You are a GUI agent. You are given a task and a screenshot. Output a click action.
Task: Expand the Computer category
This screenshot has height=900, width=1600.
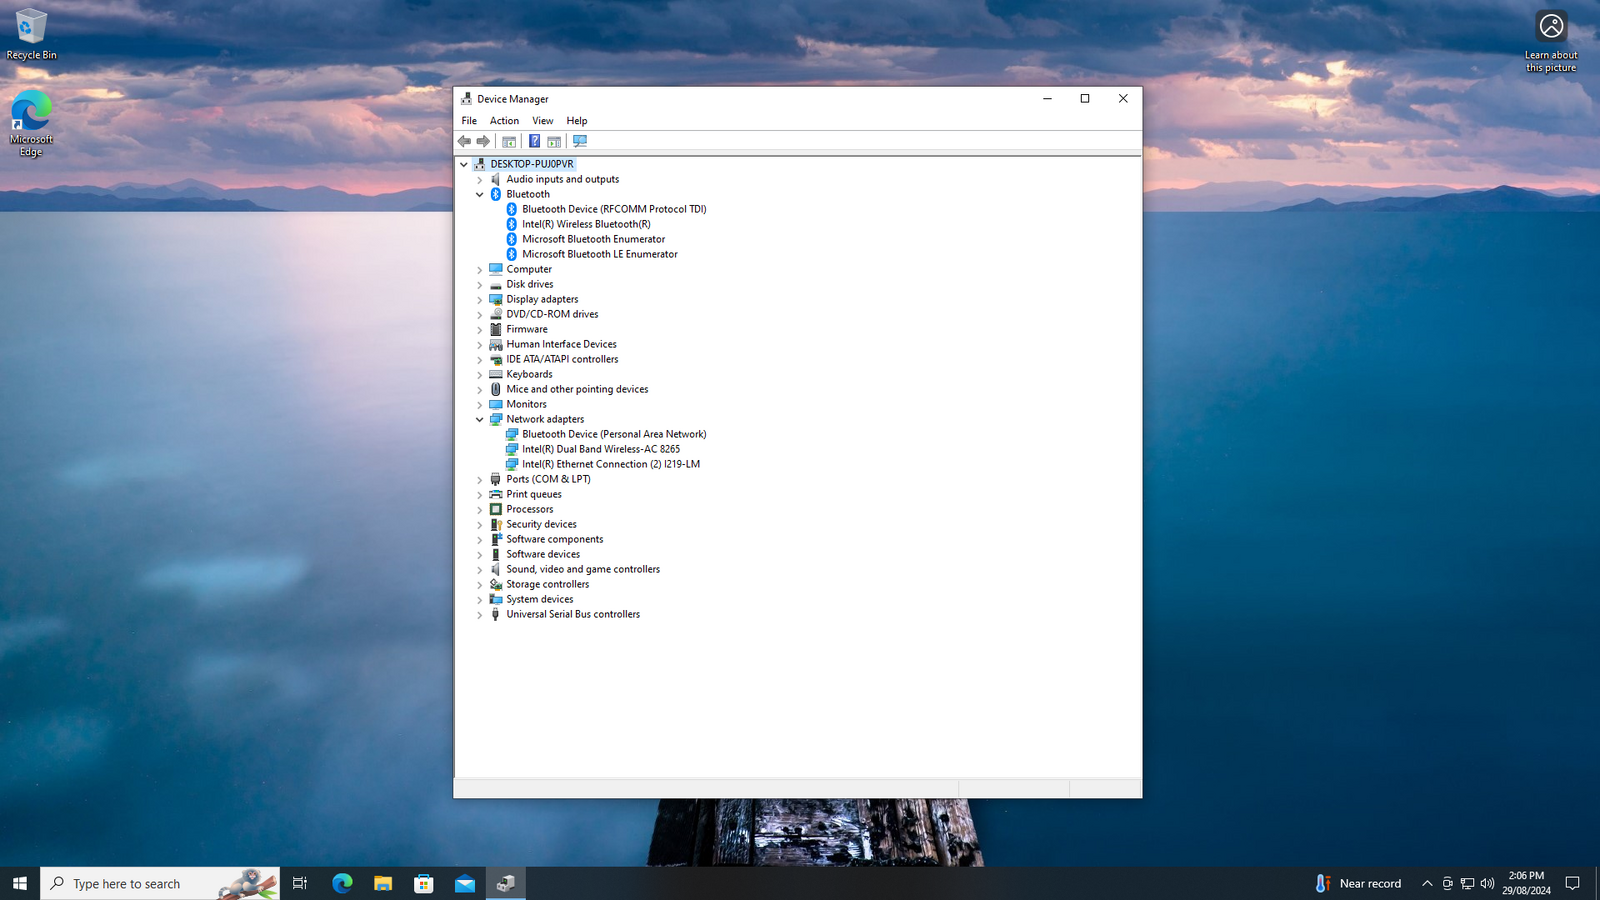click(x=480, y=270)
